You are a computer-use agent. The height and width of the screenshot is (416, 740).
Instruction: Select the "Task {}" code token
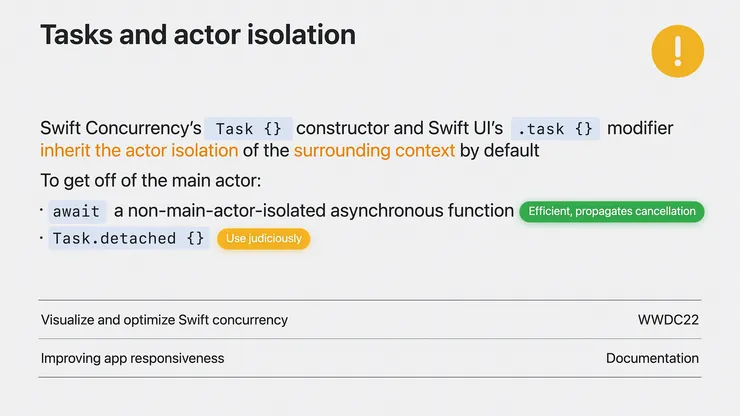248,129
